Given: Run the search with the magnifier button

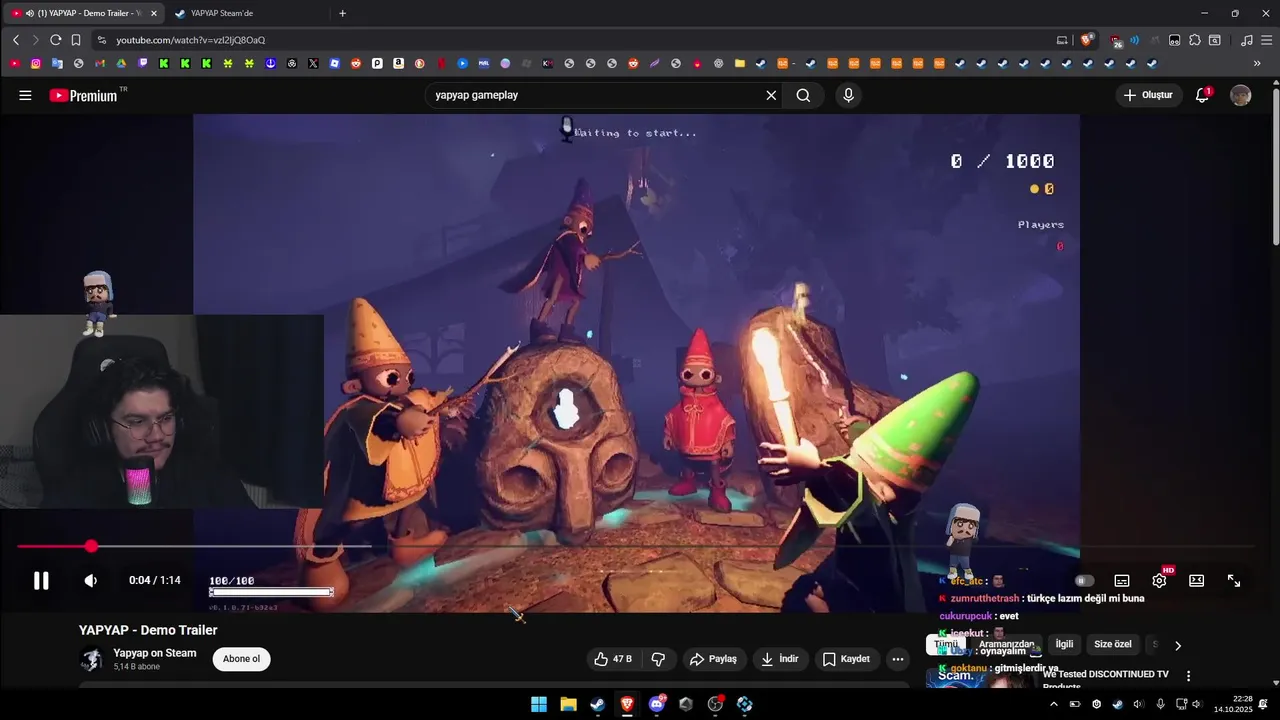Looking at the screenshot, I should click(803, 95).
